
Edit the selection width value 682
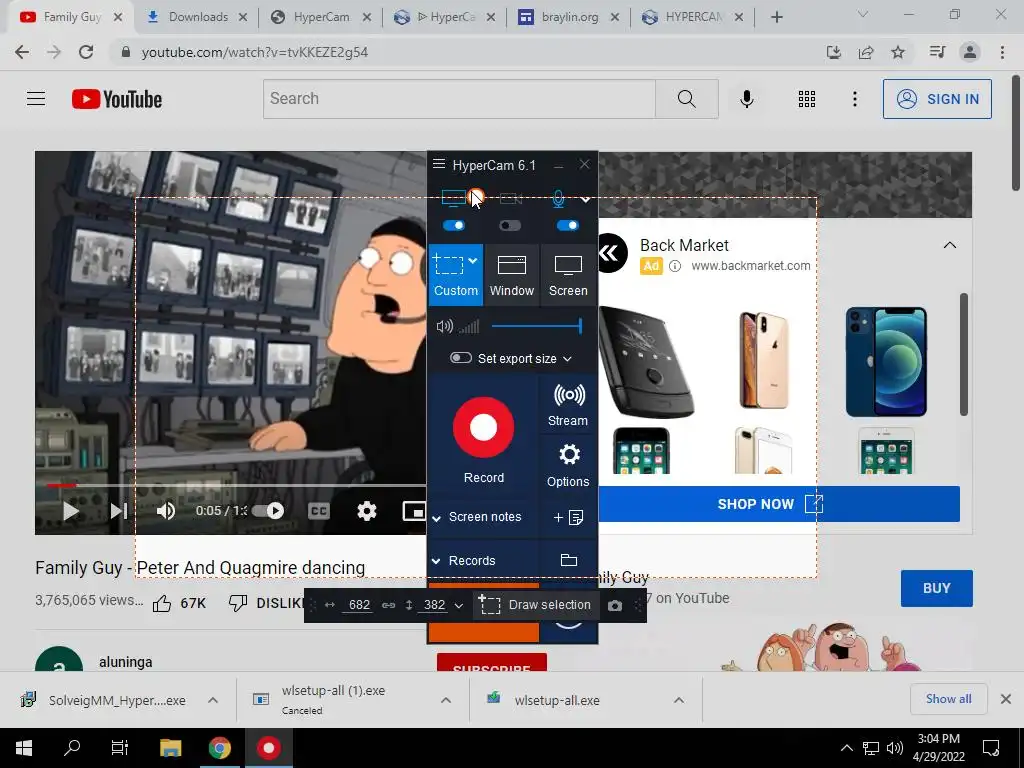coord(359,605)
